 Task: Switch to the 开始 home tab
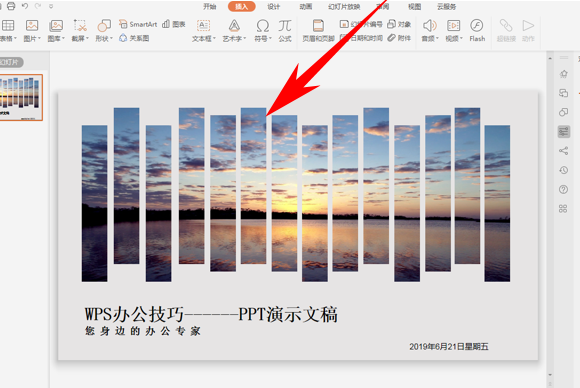tap(209, 6)
